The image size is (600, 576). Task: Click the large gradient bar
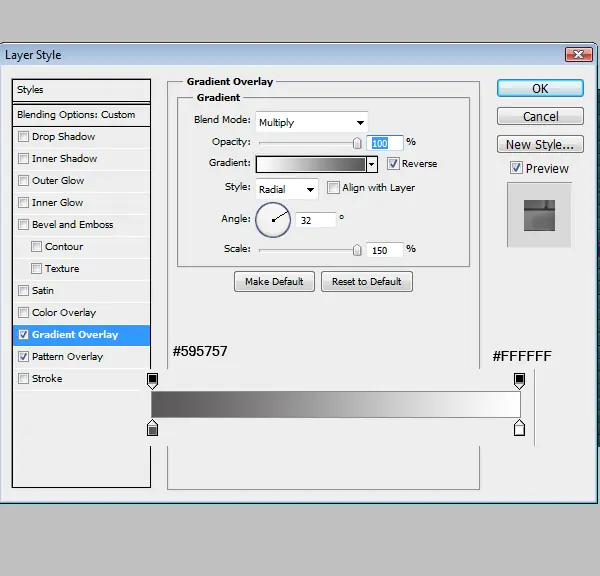[336, 404]
